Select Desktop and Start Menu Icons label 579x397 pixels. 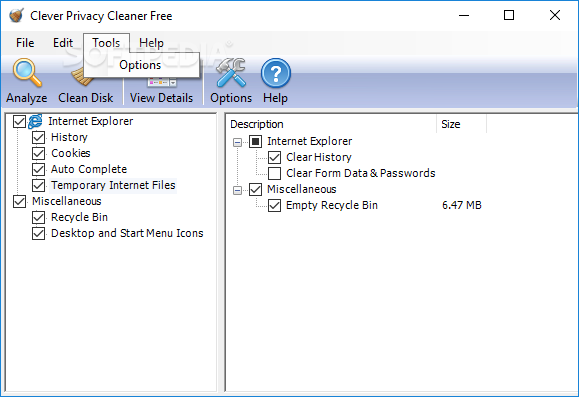click(127, 233)
